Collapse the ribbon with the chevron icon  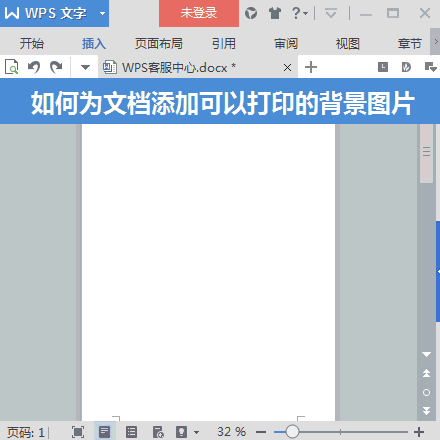point(331,14)
